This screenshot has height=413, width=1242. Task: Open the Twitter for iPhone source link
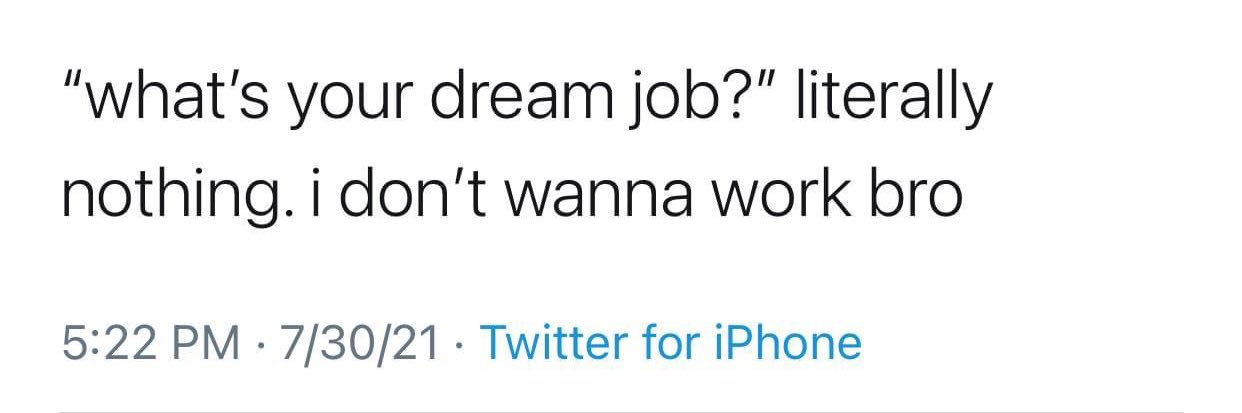(x=671, y=343)
